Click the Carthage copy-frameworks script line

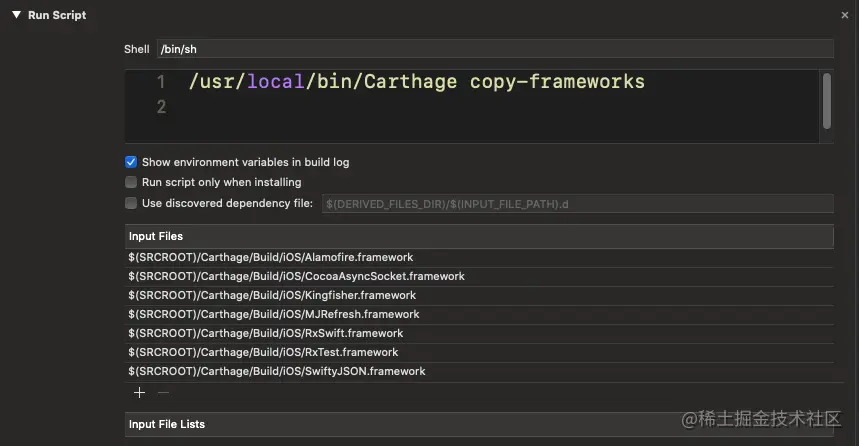coord(417,82)
